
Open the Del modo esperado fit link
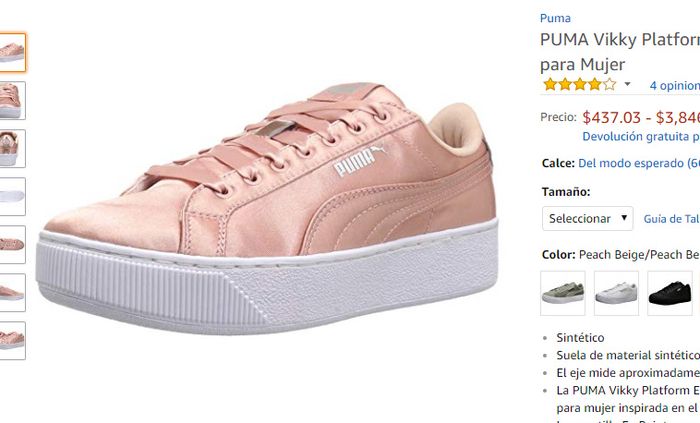click(x=638, y=163)
